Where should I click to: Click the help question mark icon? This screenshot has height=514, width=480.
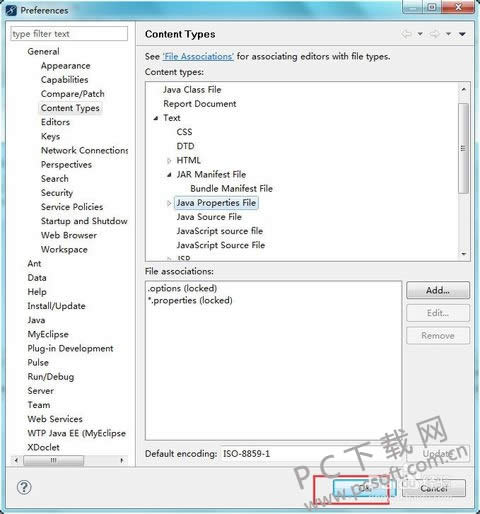coord(24,487)
